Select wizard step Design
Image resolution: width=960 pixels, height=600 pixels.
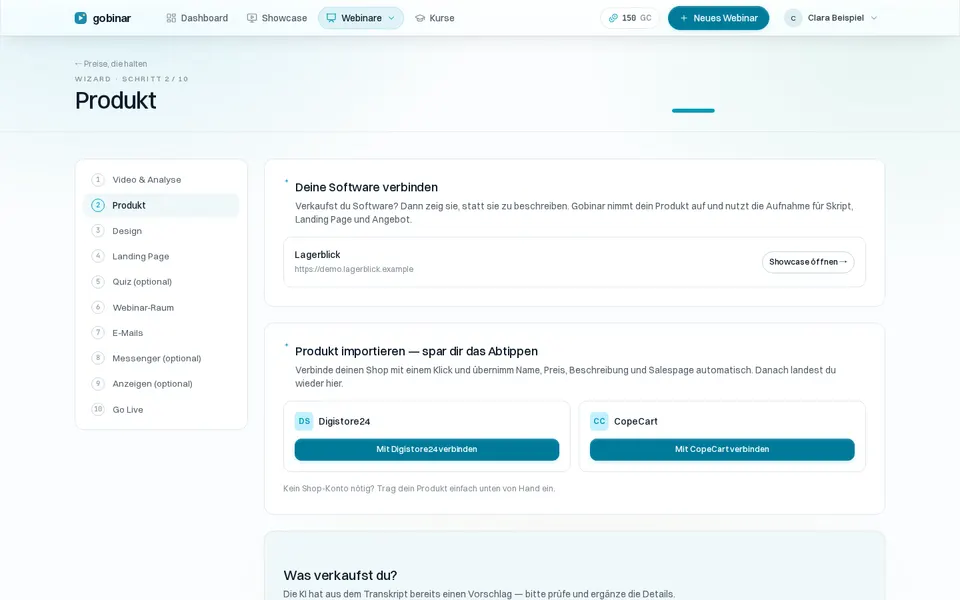pyautogui.click(x=161, y=231)
